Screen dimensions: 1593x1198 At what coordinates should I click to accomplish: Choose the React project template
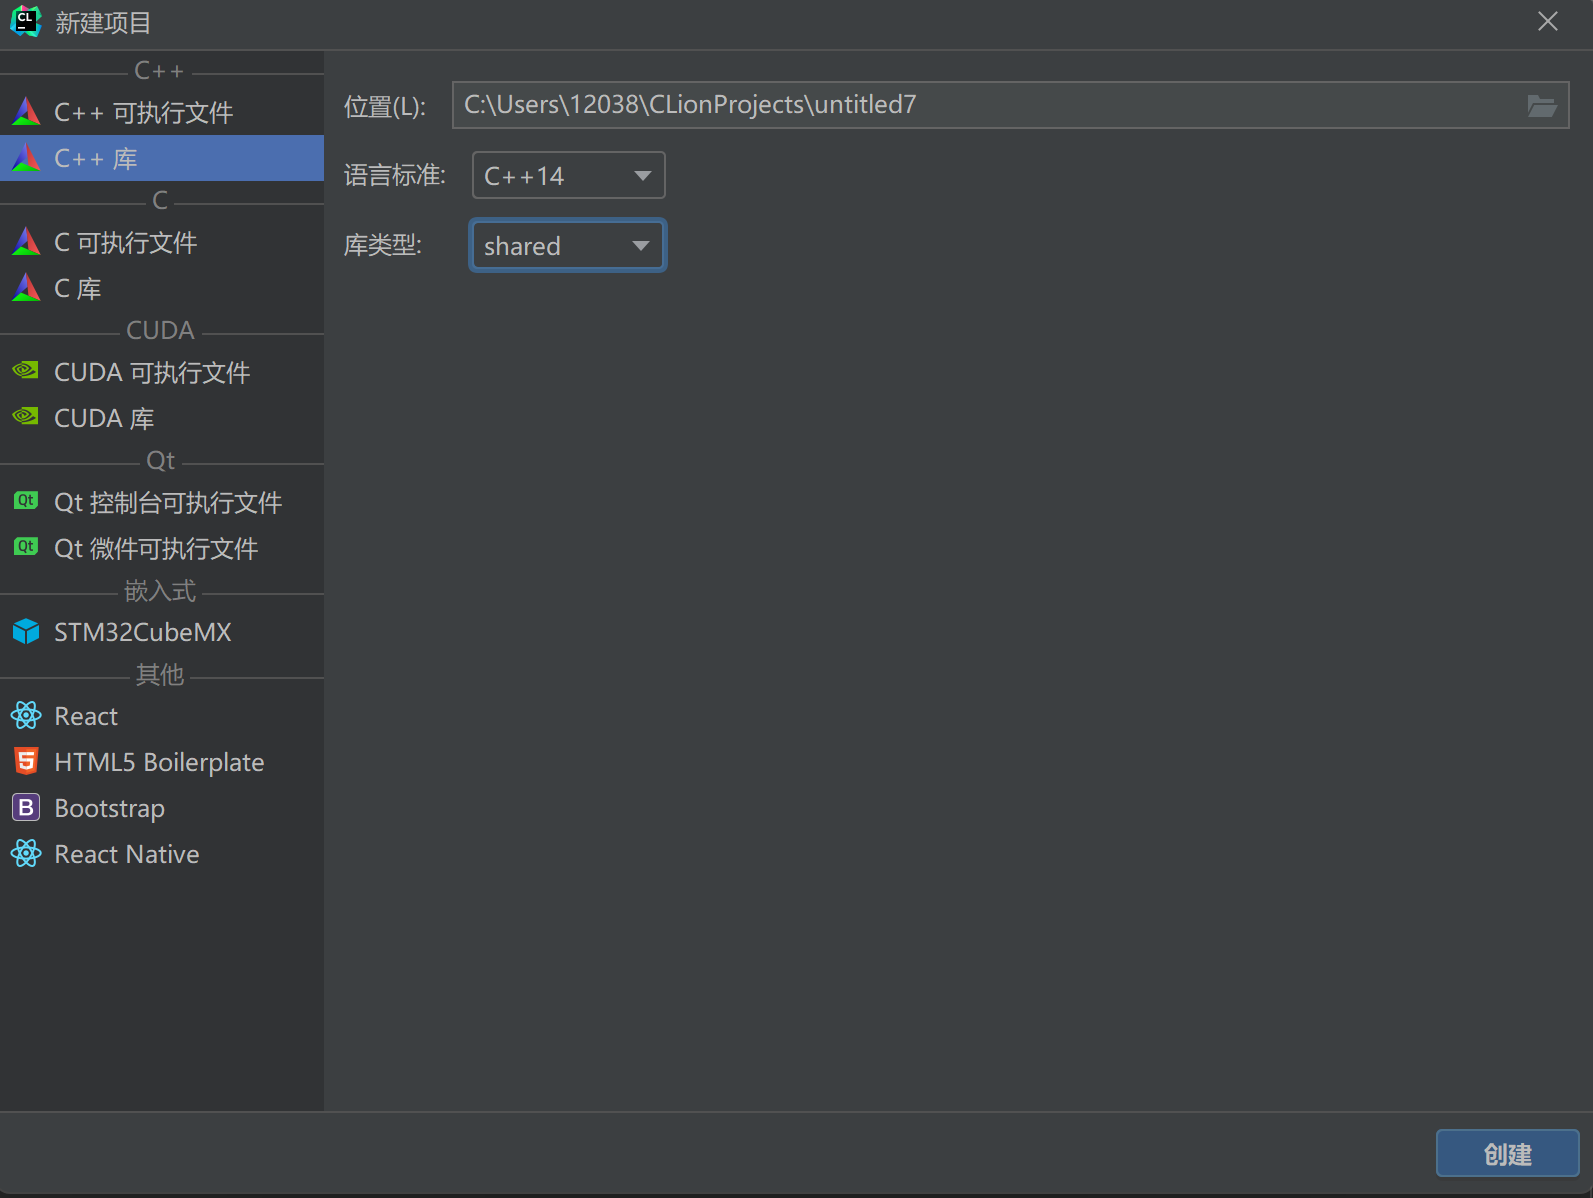(162, 716)
